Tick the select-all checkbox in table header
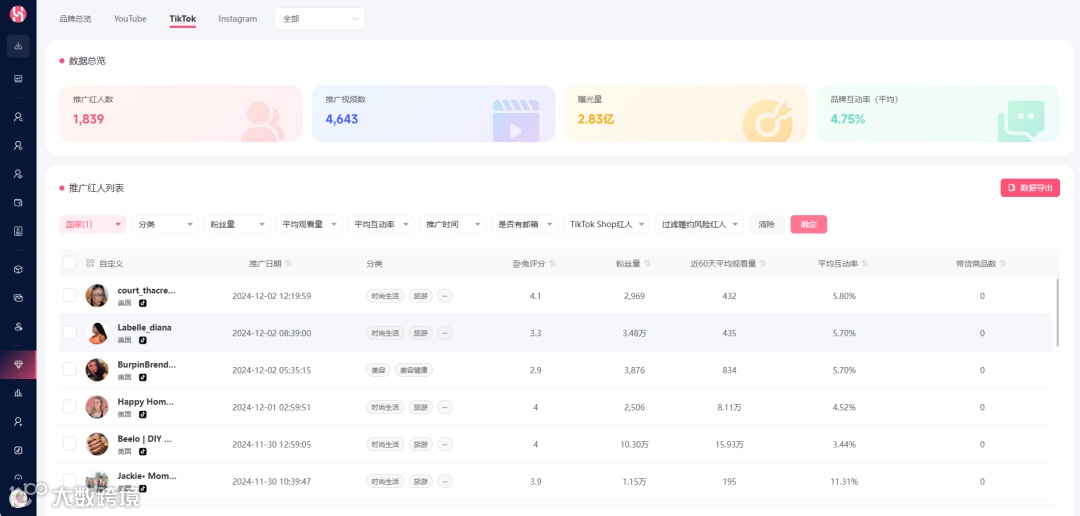The width and height of the screenshot is (1080, 516). (70, 263)
